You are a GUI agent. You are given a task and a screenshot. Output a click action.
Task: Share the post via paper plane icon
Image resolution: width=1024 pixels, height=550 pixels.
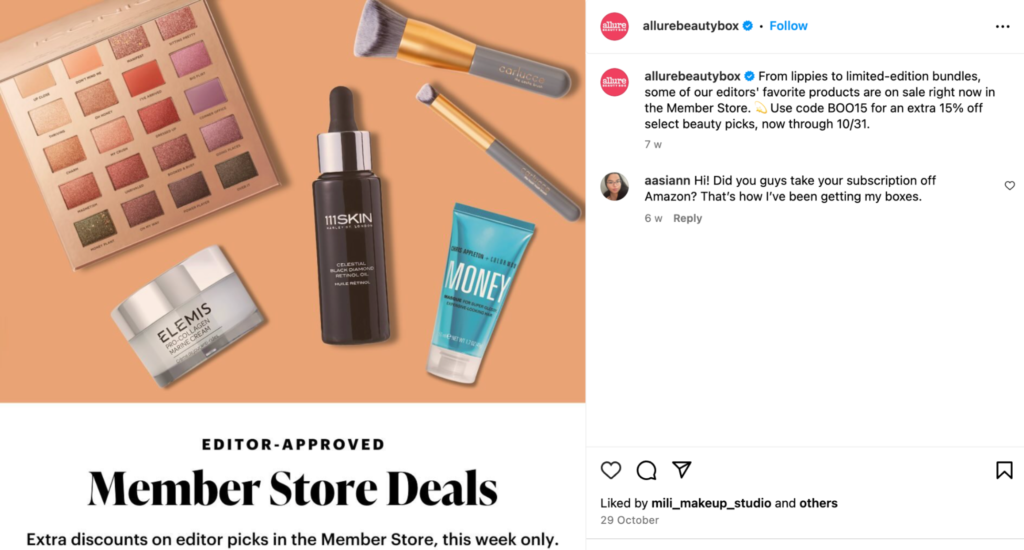pyautogui.click(x=682, y=470)
